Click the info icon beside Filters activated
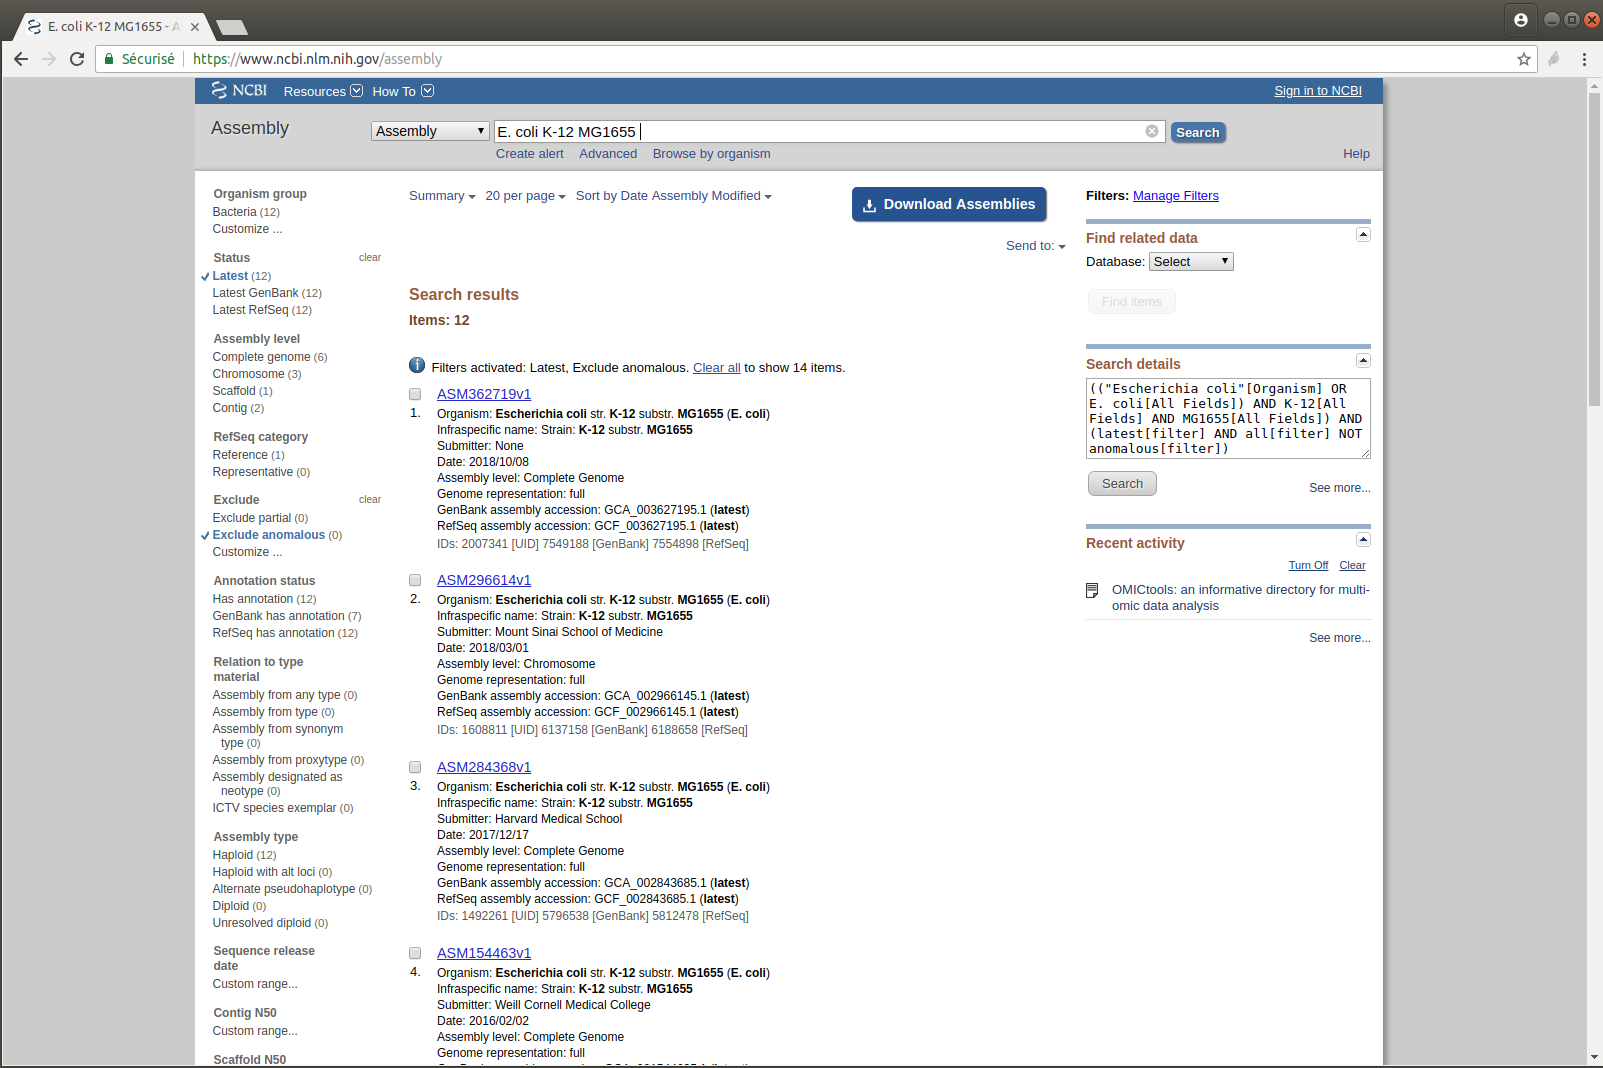The height and width of the screenshot is (1068, 1603). pos(417,366)
